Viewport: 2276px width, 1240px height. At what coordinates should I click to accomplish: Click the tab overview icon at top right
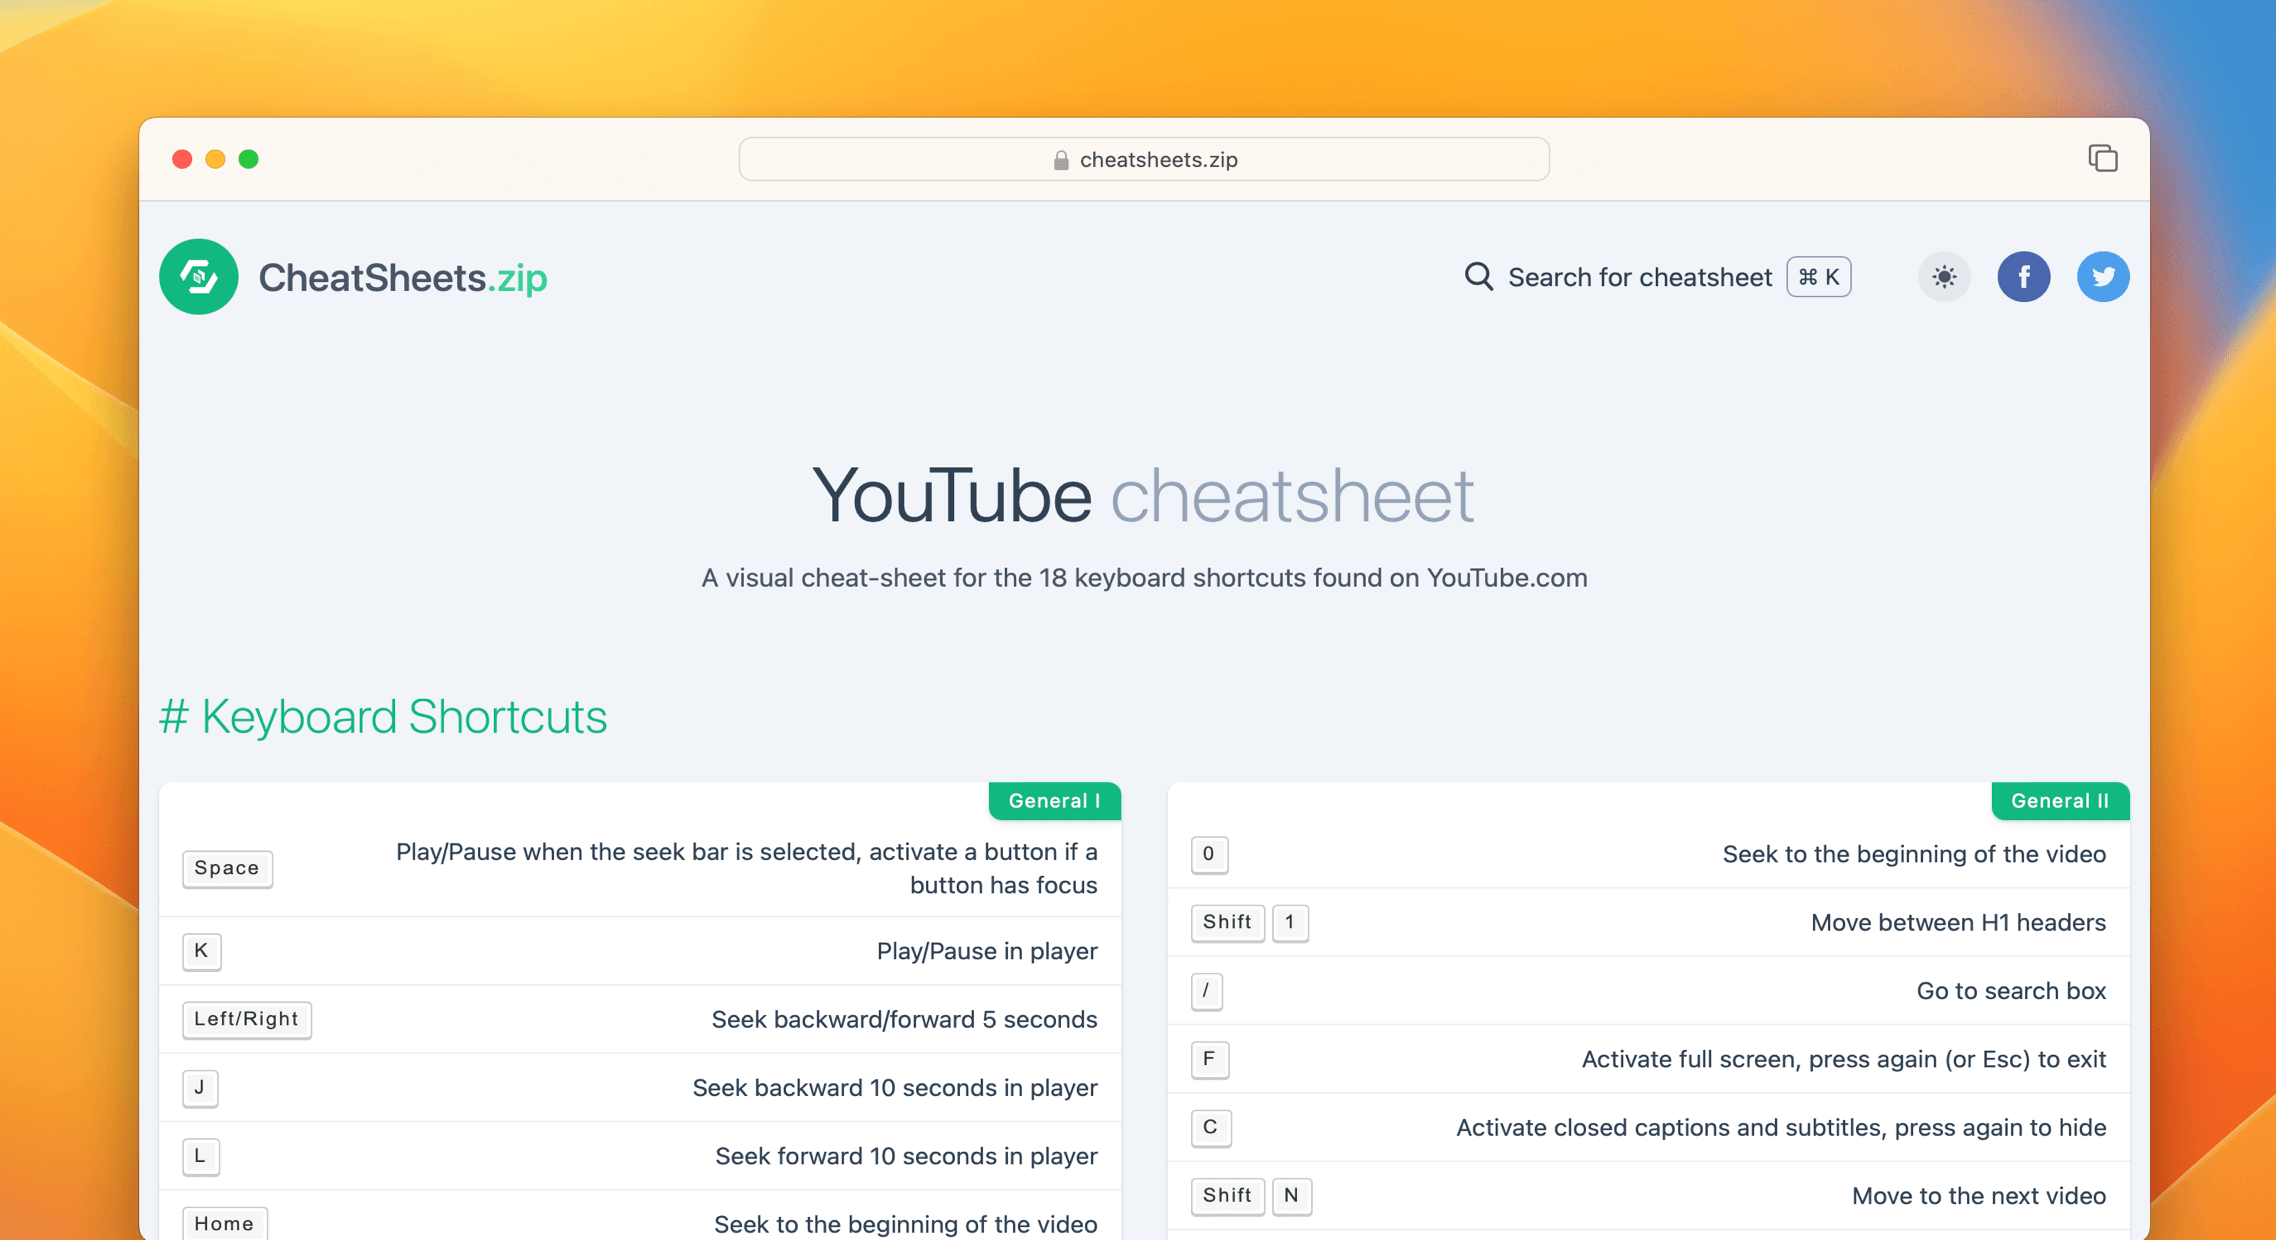2102,158
